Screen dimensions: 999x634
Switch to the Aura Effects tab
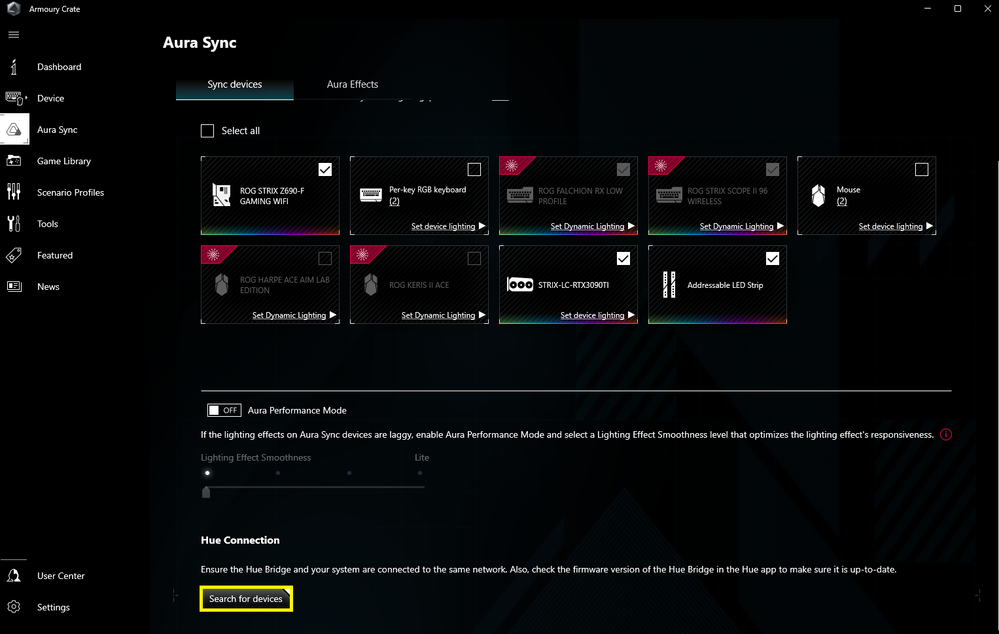352,84
